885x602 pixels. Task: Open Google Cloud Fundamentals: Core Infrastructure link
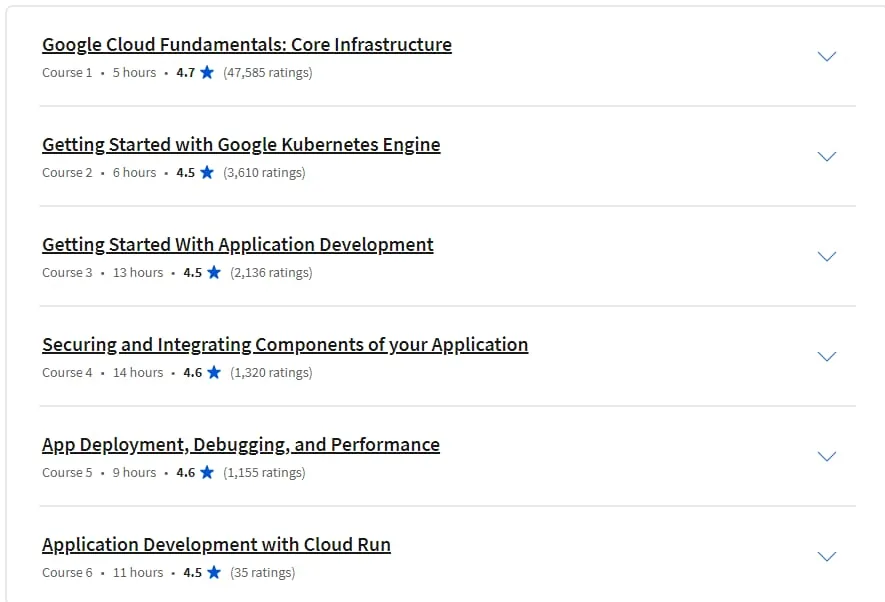[247, 45]
